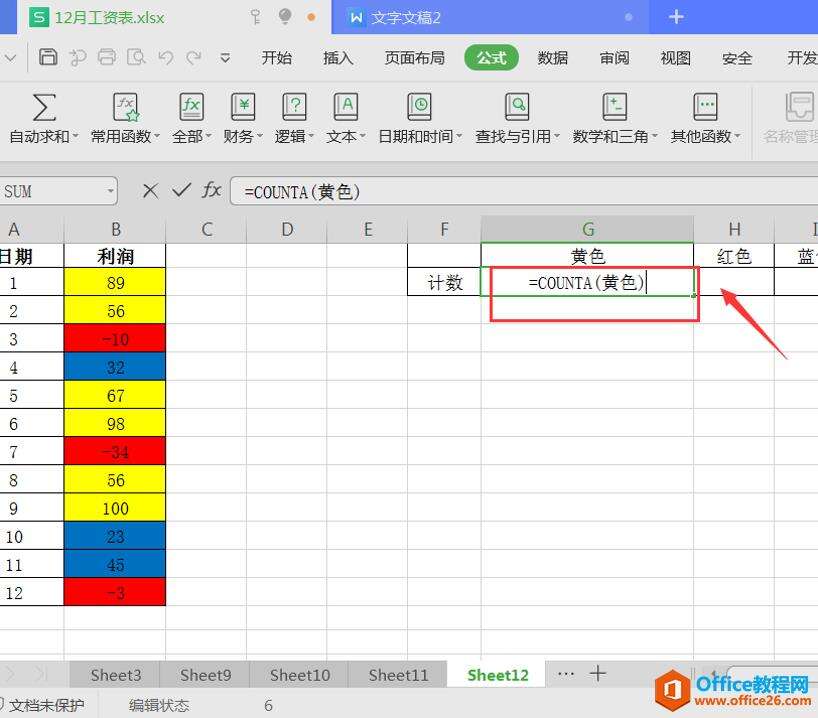Click column B header
Screen dimensions: 818x718
coord(115,229)
